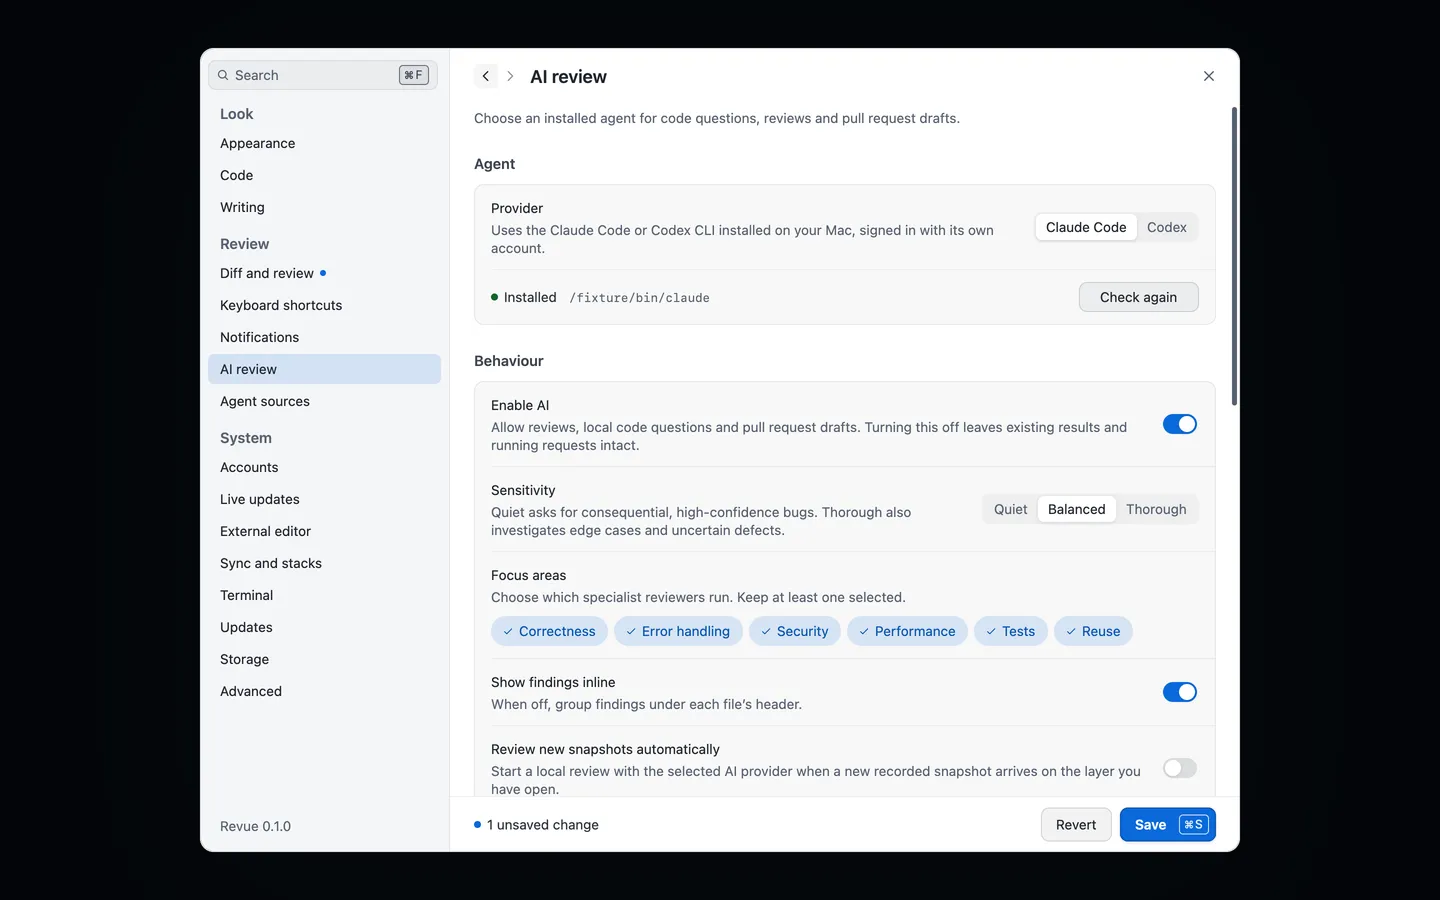Click the /fixture/bin/claude path text
This screenshot has width=1440, height=900.
[639, 298]
